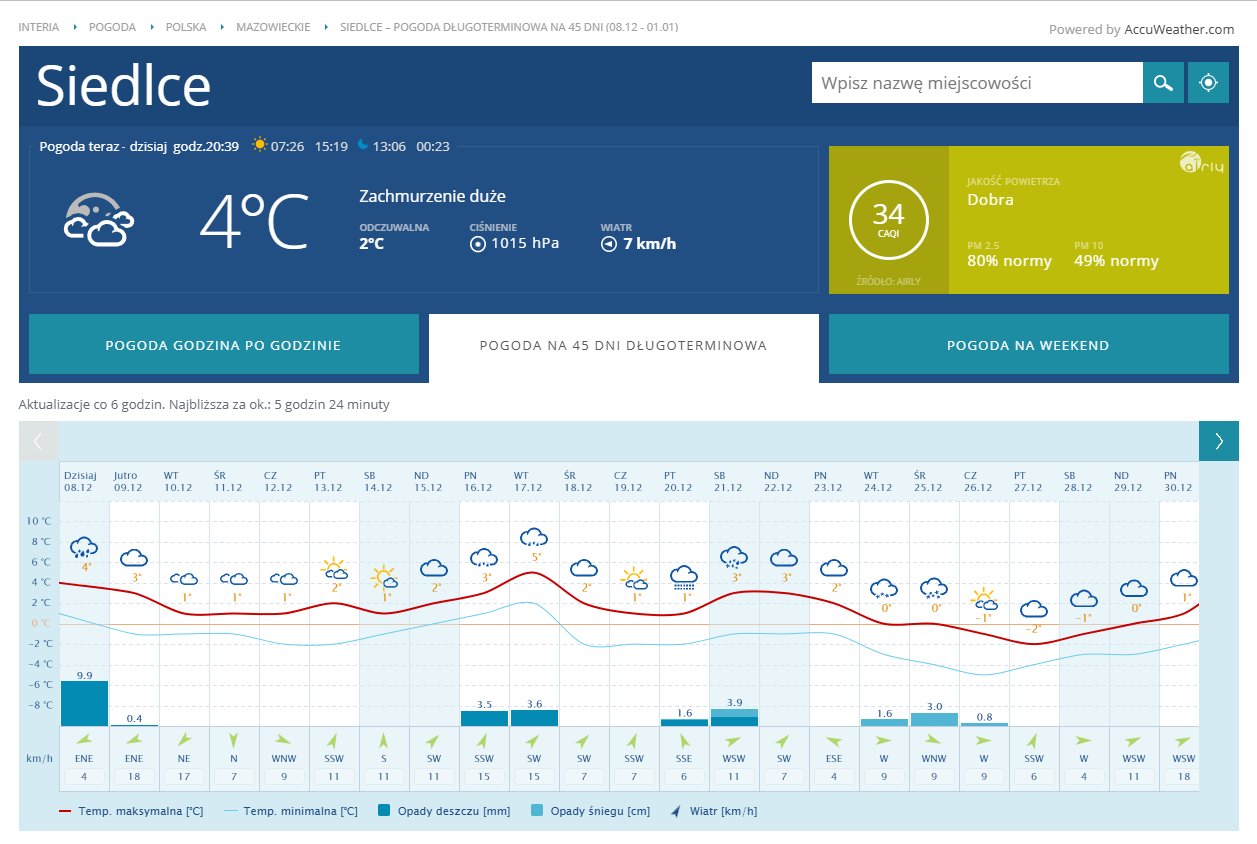
Task: Switch to Pogoda na weekend tab
Action: [x=1028, y=345]
